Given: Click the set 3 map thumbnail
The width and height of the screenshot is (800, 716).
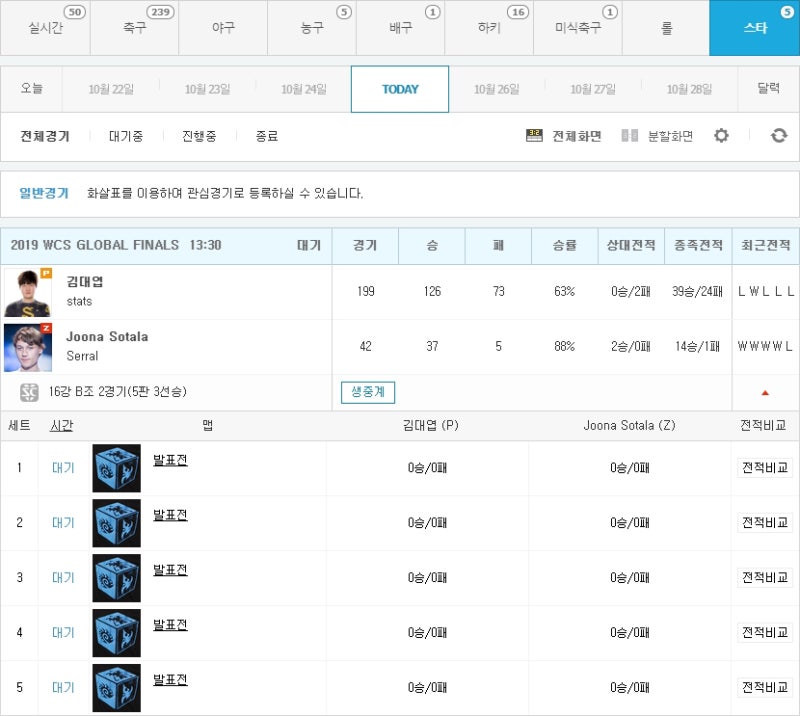Looking at the screenshot, I should (x=116, y=578).
